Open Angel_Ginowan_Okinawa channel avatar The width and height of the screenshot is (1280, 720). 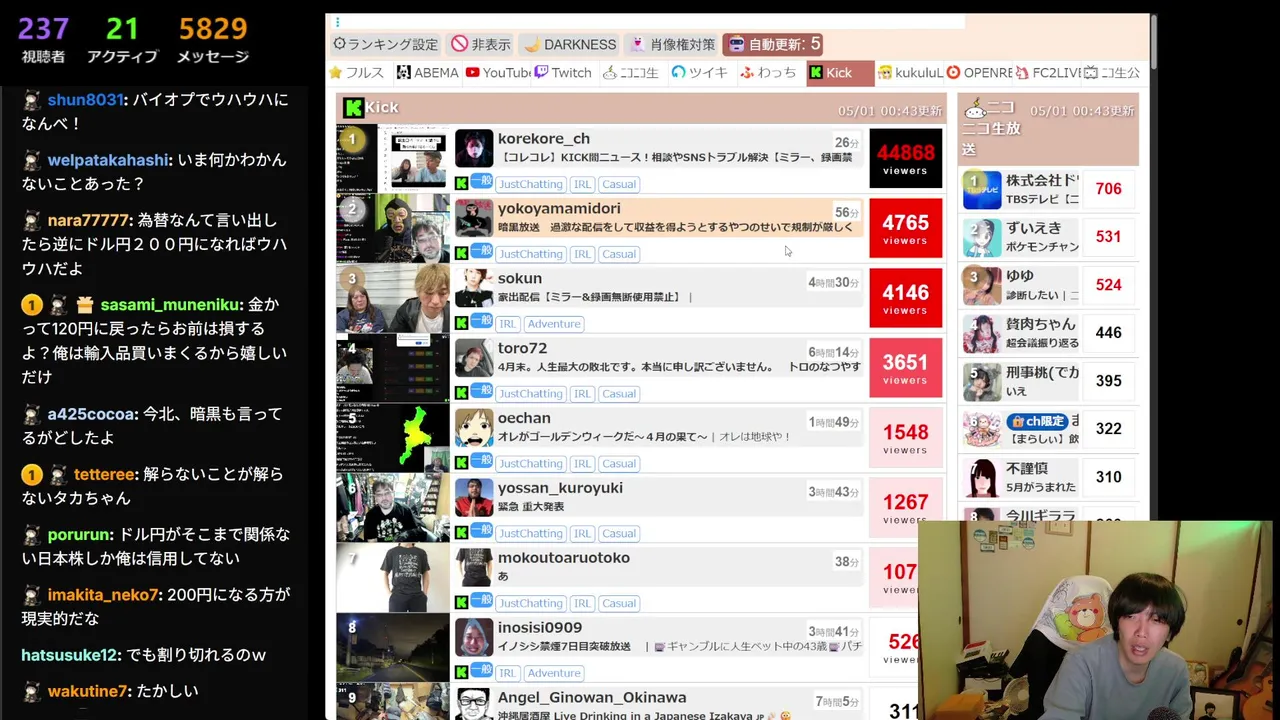pos(474,704)
